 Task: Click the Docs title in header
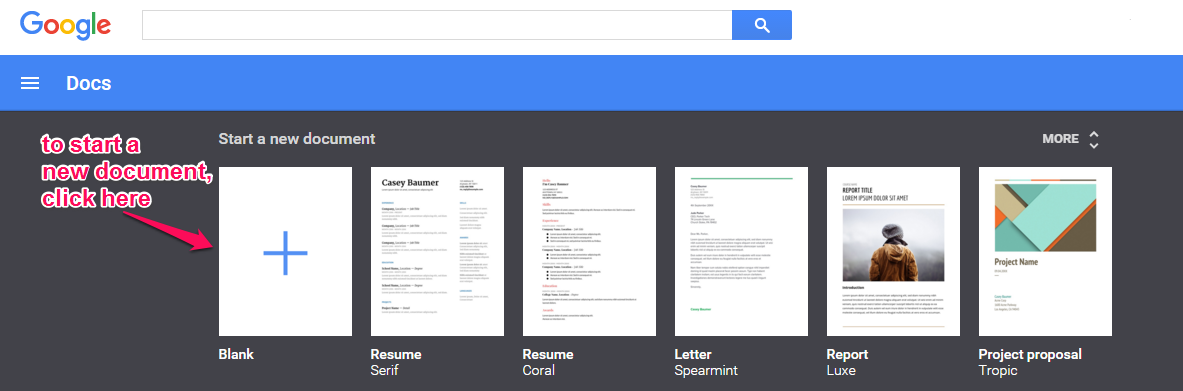pos(88,83)
